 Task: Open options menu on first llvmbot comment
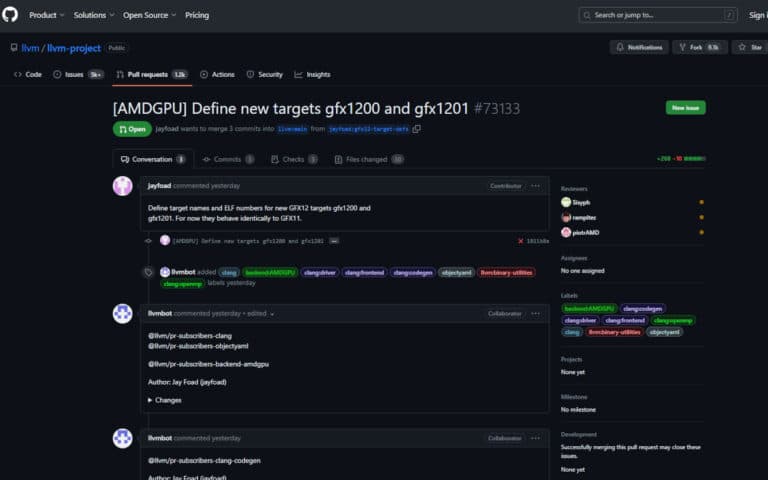click(x=536, y=313)
